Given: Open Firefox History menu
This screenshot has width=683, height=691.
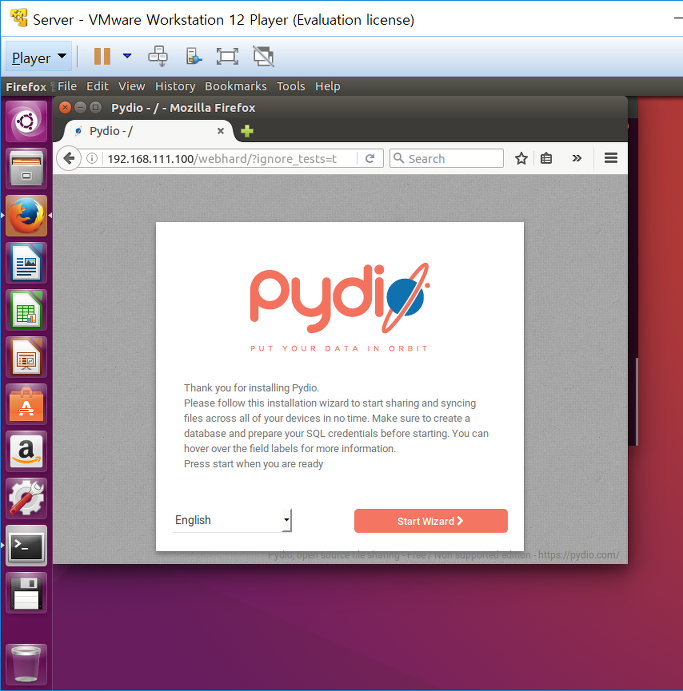Looking at the screenshot, I should click(175, 86).
